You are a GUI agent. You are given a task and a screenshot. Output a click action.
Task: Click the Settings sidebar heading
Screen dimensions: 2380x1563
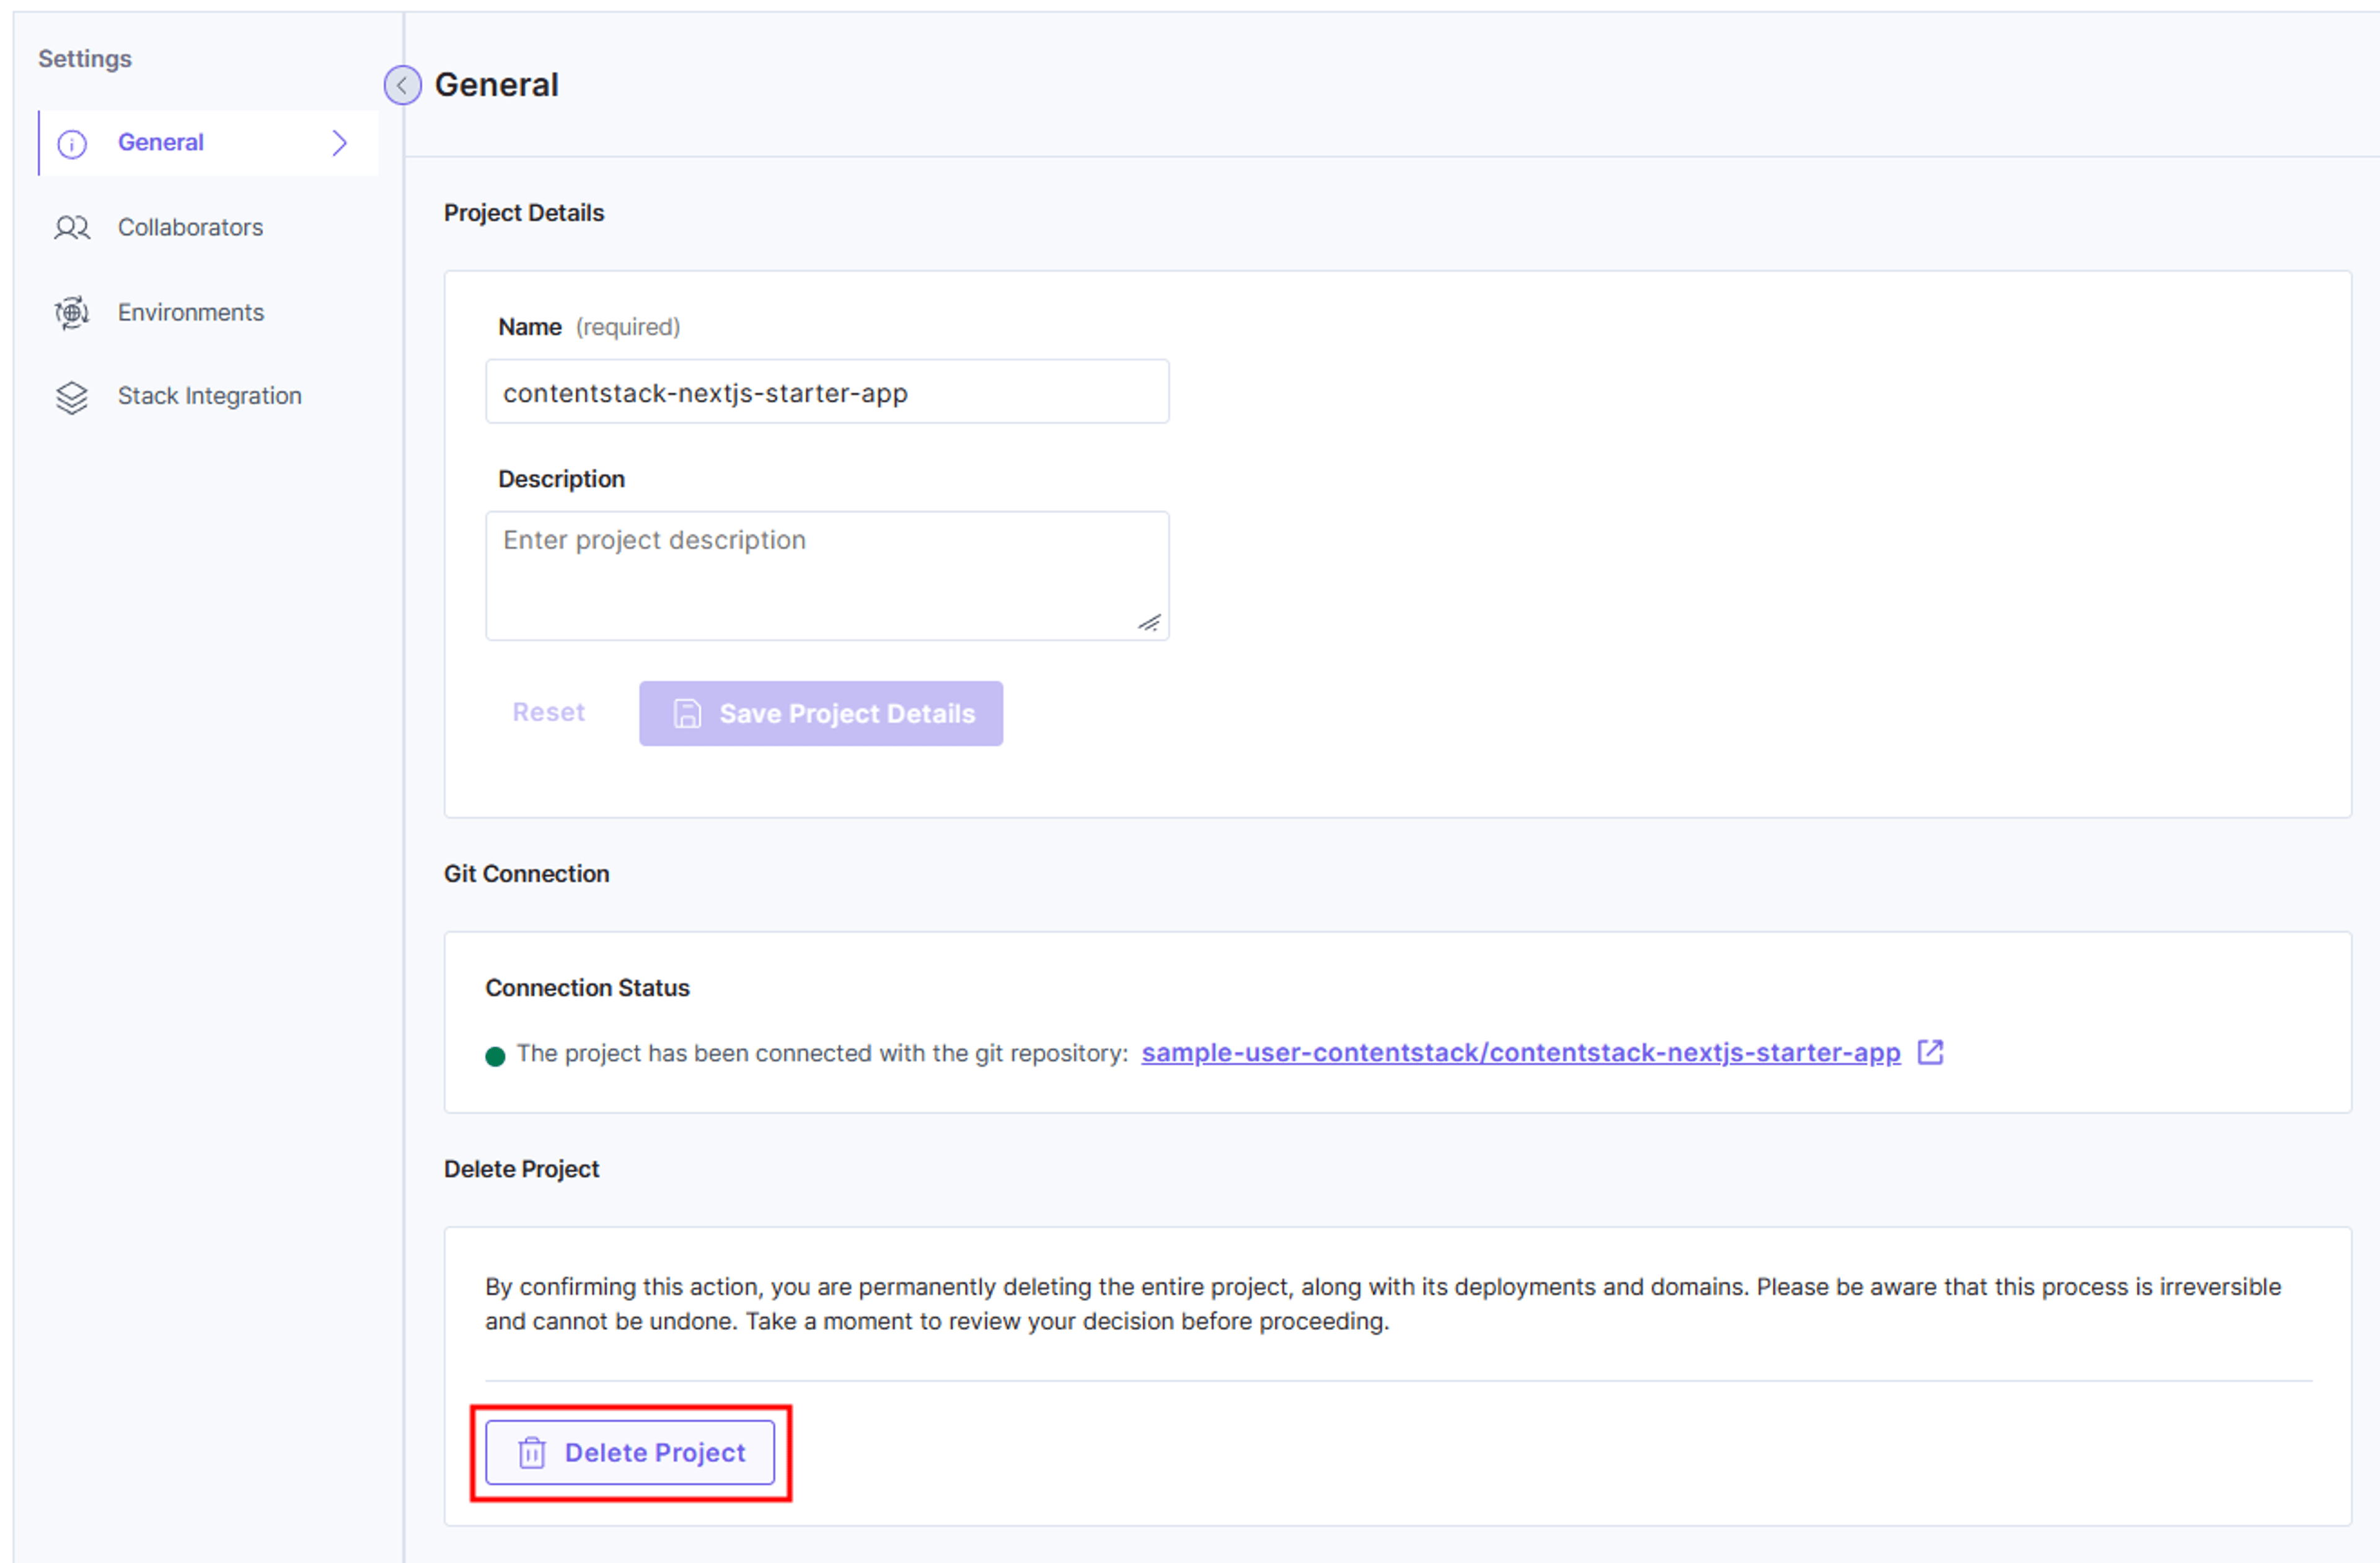(x=85, y=59)
